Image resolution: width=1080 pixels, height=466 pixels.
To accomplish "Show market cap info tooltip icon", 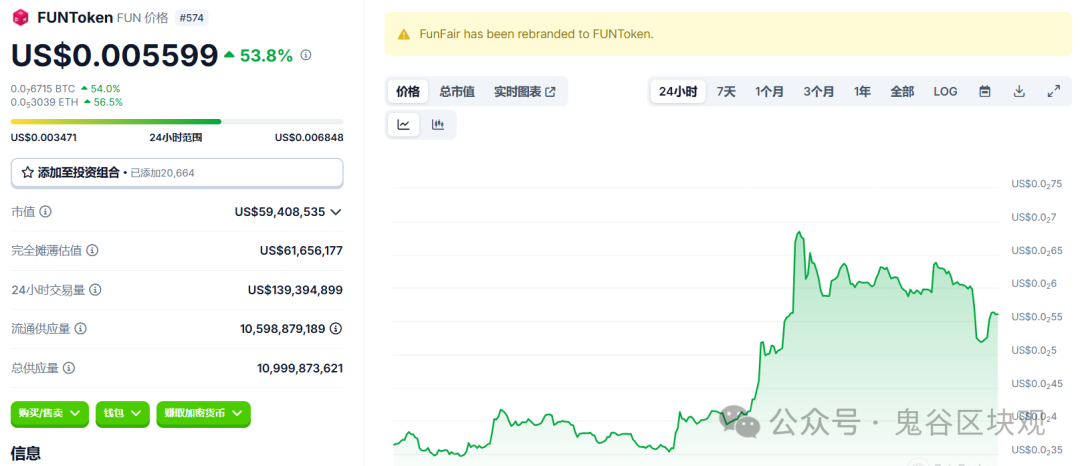I will tap(45, 211).
